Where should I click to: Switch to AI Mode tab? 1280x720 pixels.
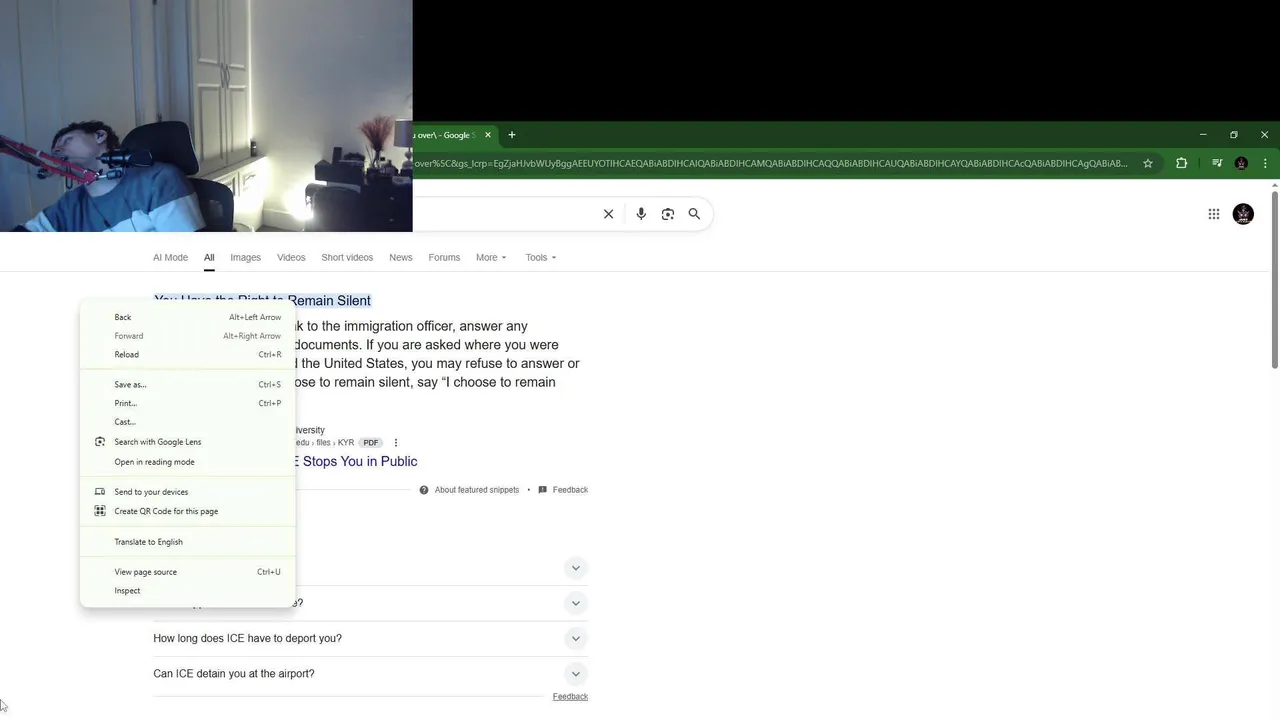point(170,258)
